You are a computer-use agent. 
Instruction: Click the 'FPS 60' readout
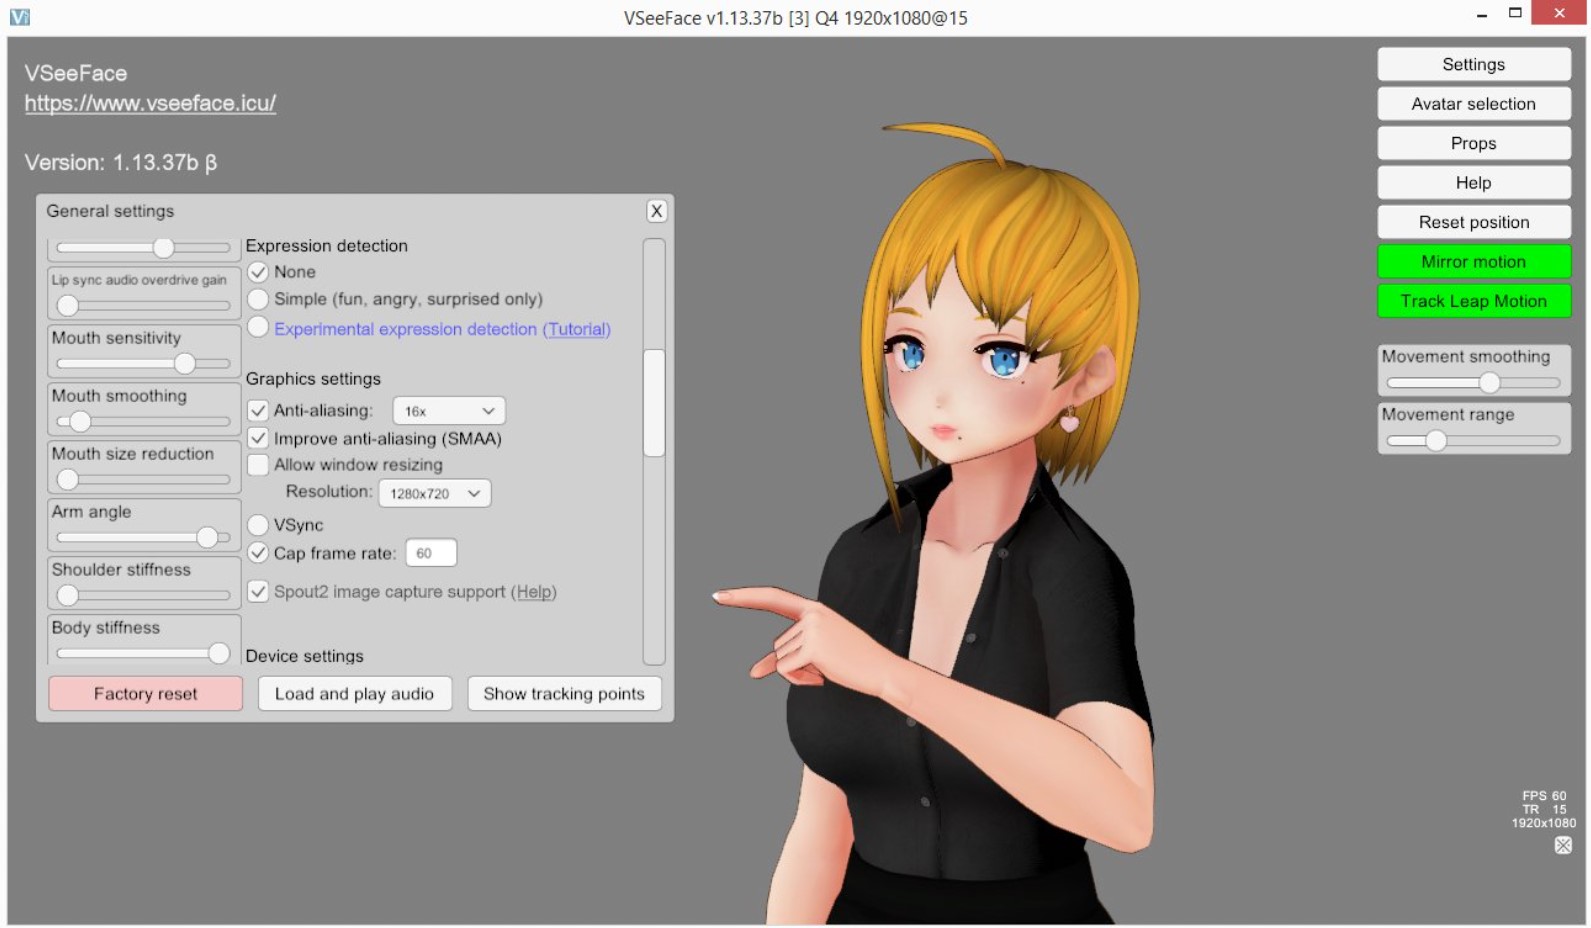[1544, 796]
